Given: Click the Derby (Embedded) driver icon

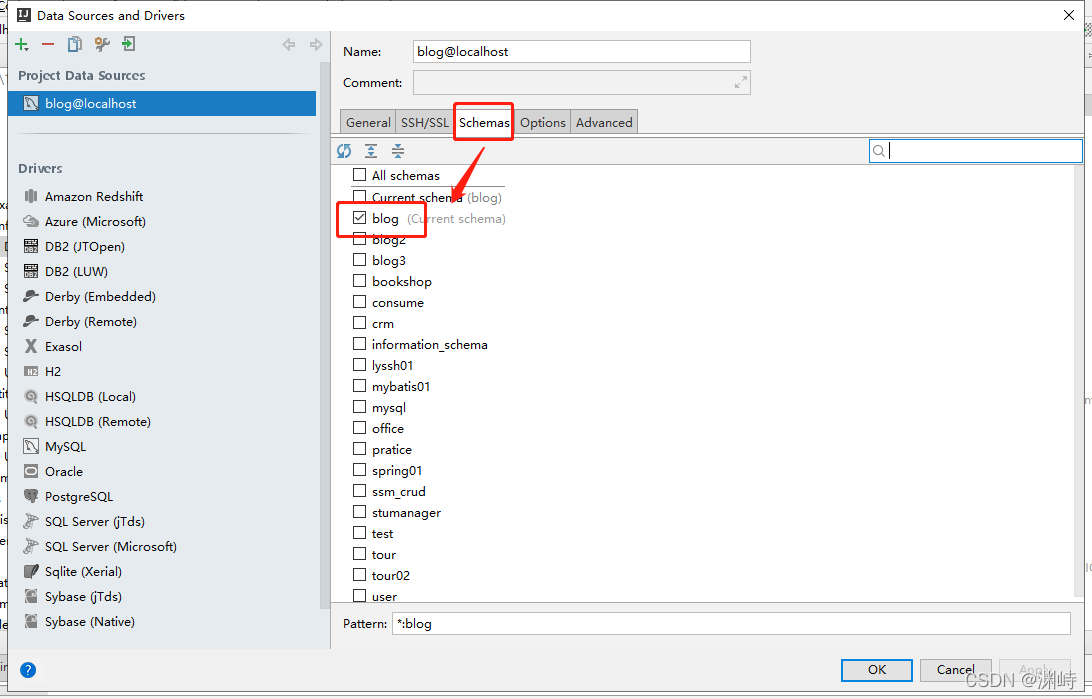Looking at the screenshot, I should coord(31,297).
